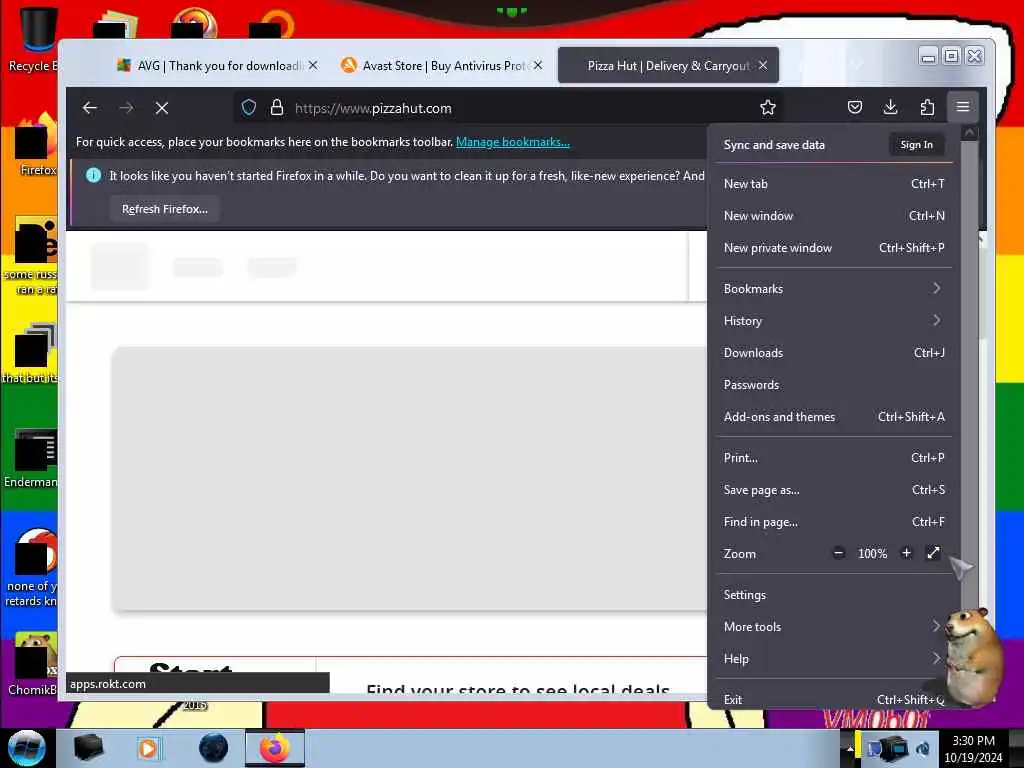Open the tracking protection shield icon
This screenshot has height=768, width=1024.
coord(249,108)
